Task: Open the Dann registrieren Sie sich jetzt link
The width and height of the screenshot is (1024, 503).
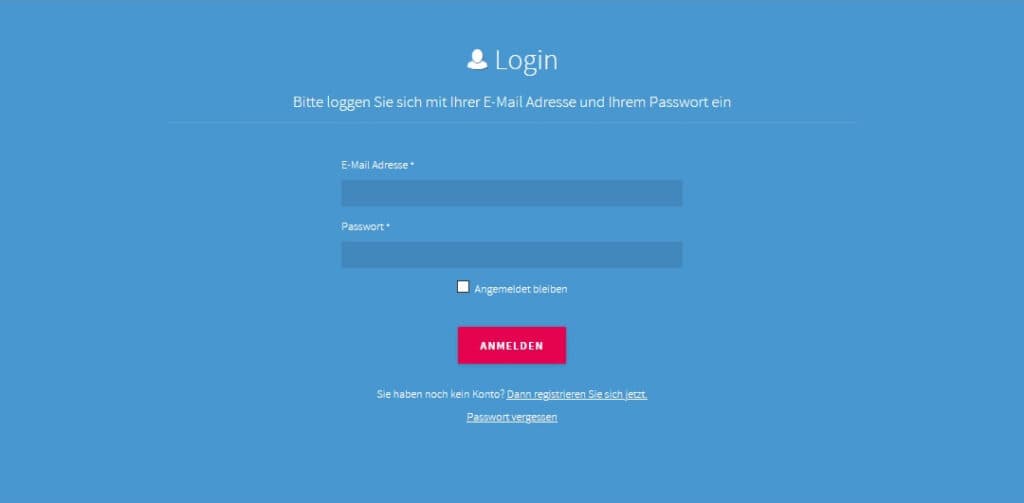Action: (x=577, y=395)
